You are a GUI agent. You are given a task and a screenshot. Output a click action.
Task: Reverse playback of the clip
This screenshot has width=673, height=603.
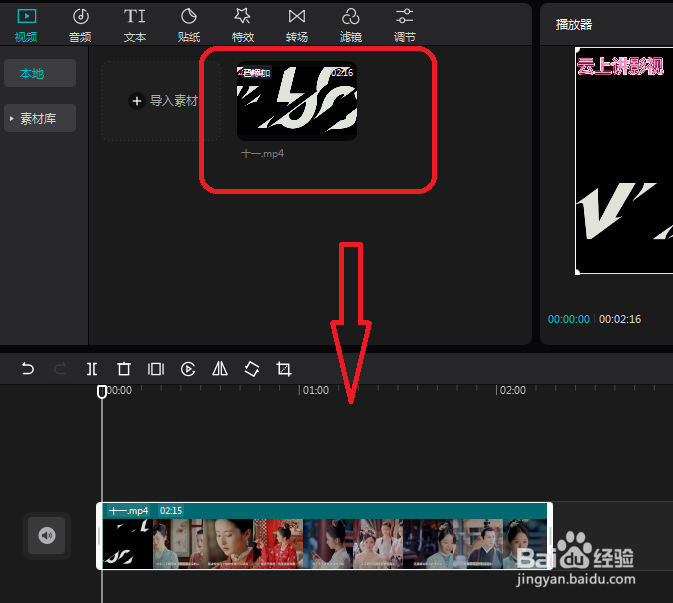pos(188,369)
